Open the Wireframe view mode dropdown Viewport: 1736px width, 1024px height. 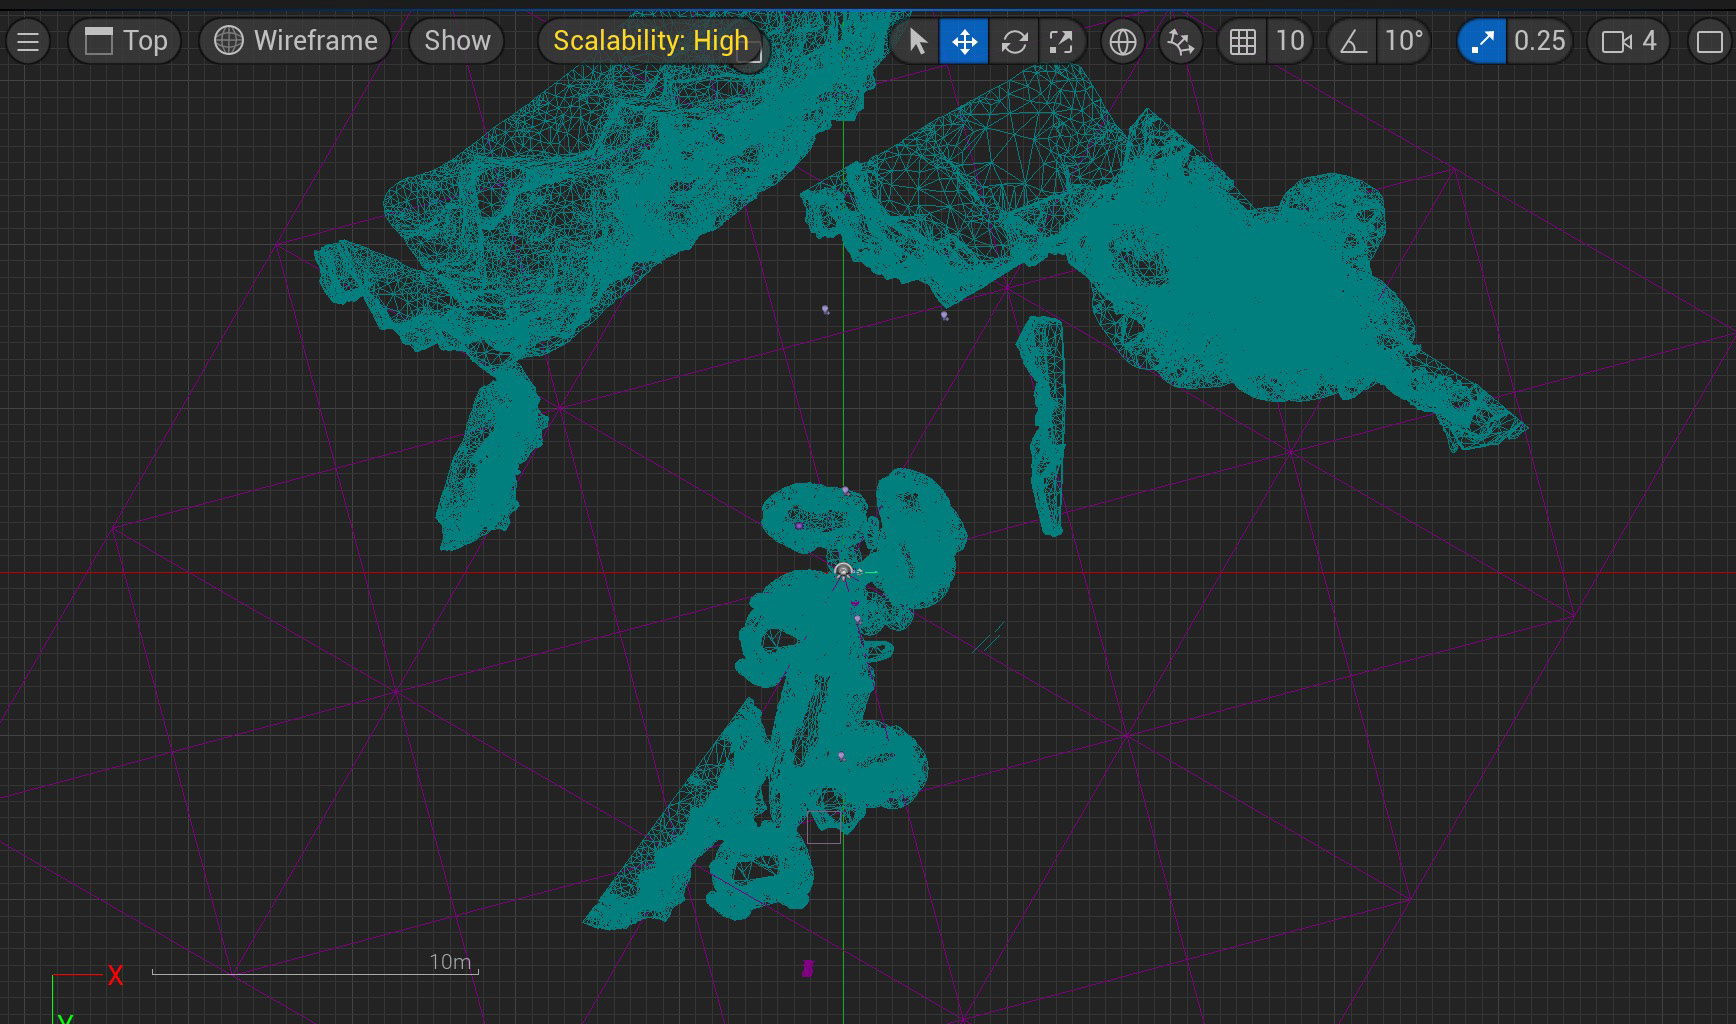click(x=295, y=41)
